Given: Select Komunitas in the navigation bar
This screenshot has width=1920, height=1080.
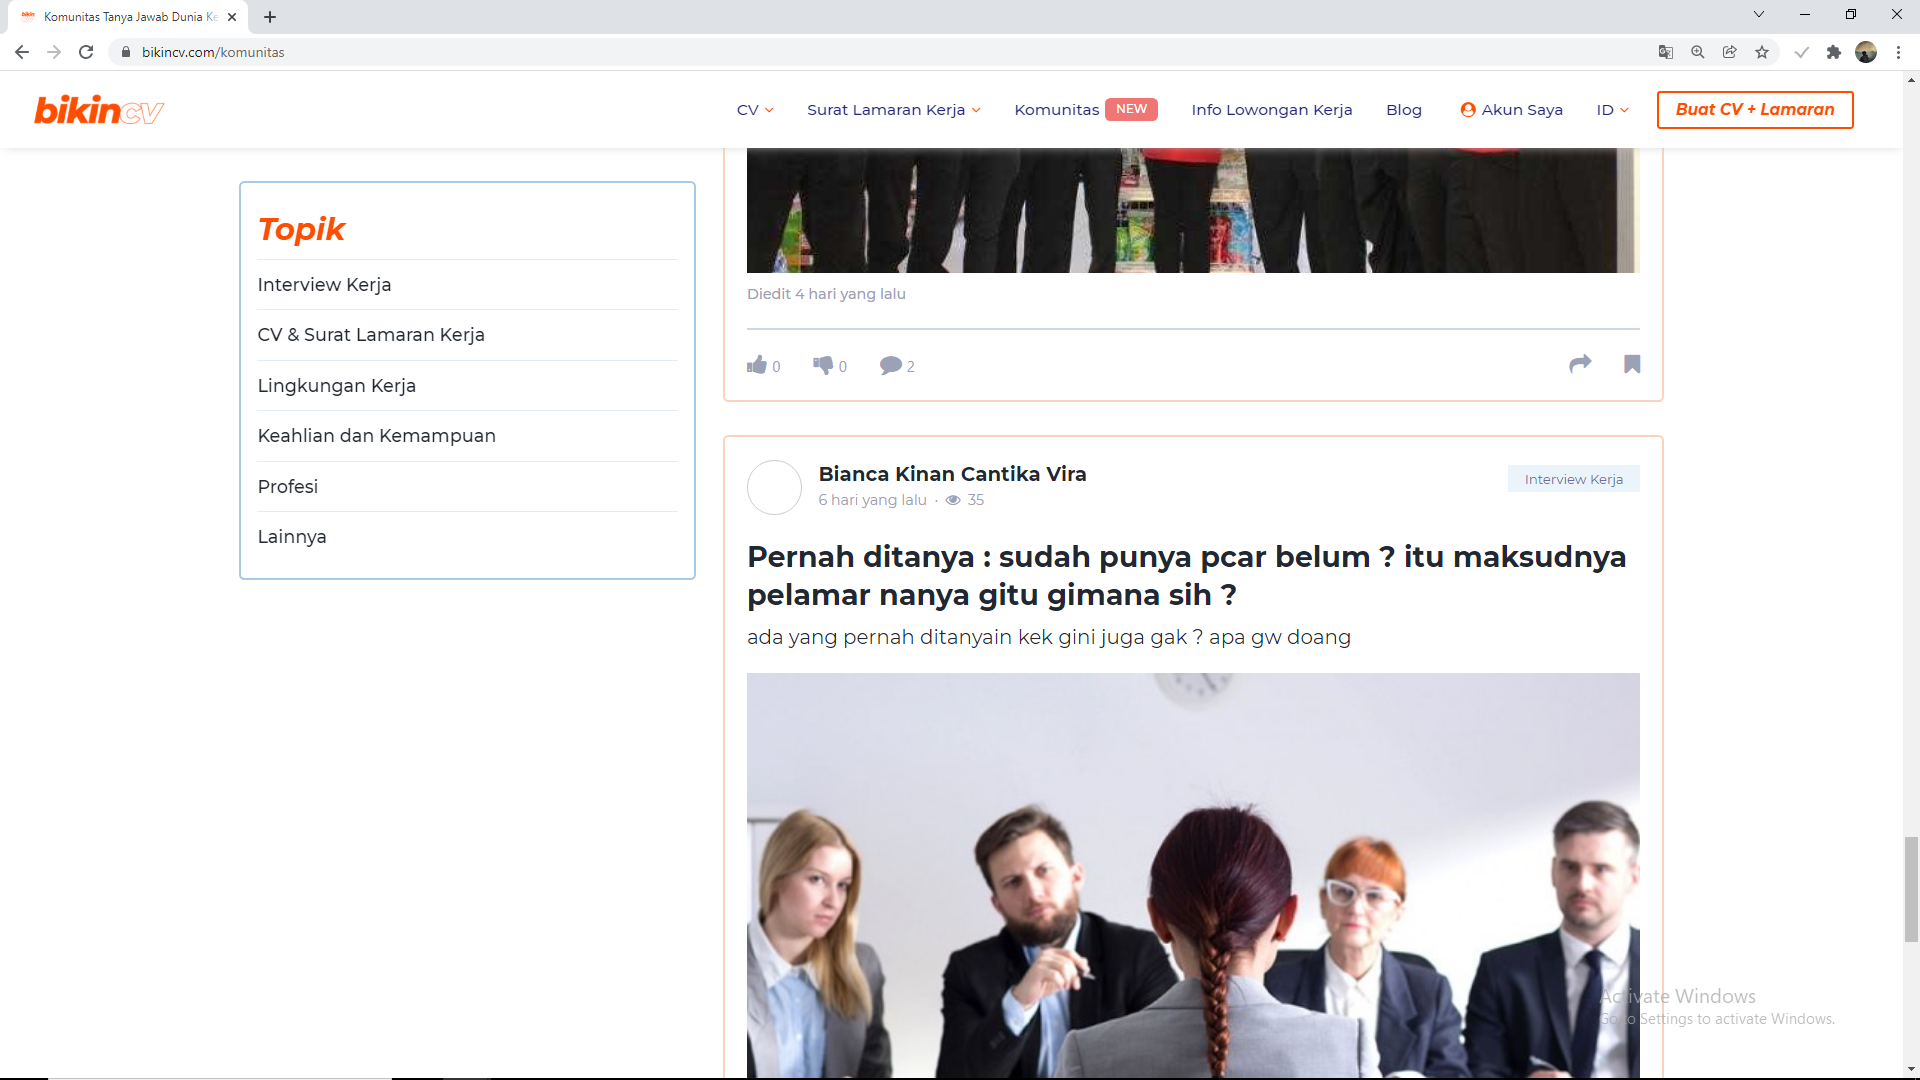Looking at the screenshot, I should (1056, 110).
